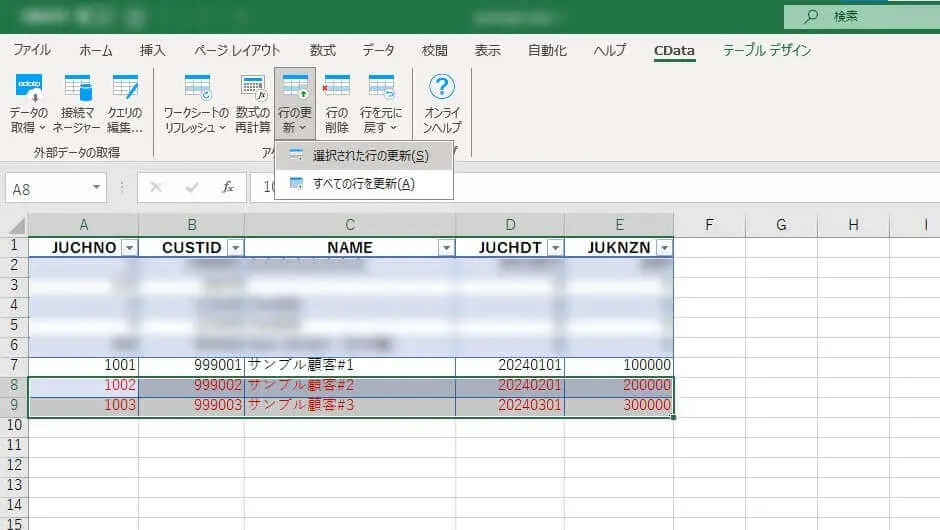Click the formula bar cancel X icon
This screenshot has width=940, height=530.
pos(156,188)
